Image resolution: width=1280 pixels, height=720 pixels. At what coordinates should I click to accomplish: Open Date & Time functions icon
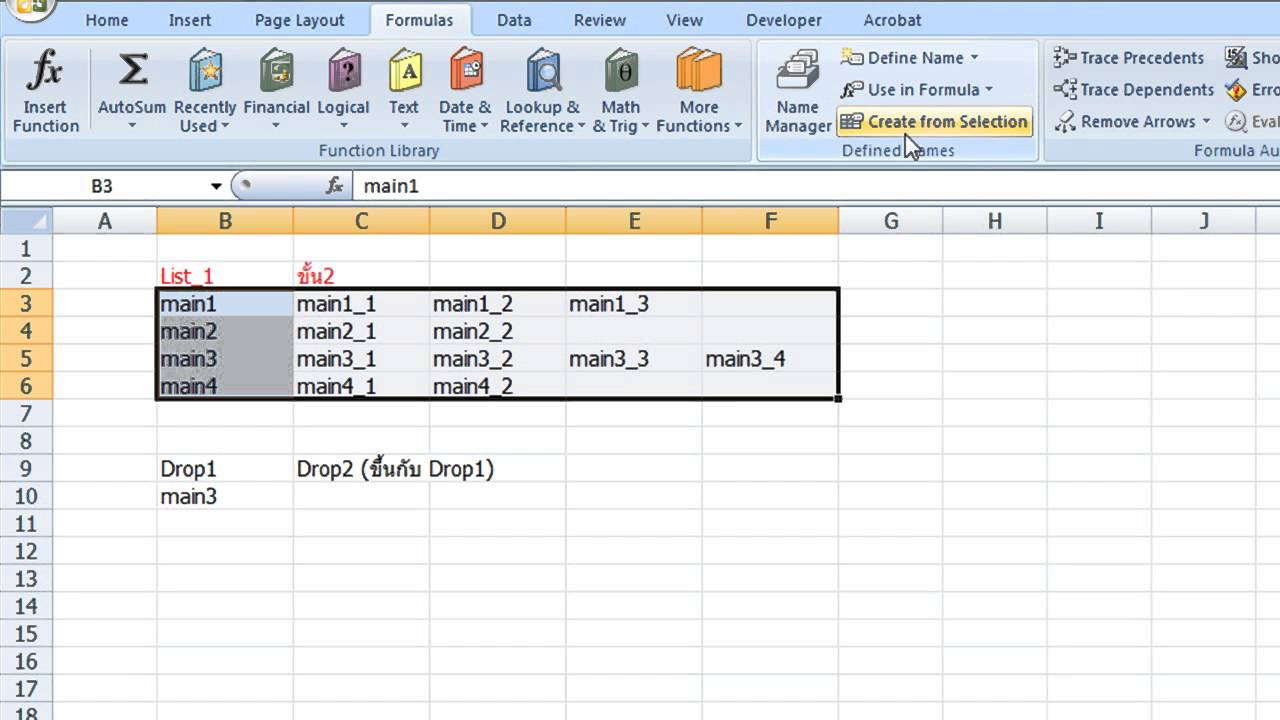(x=465, y=72)
